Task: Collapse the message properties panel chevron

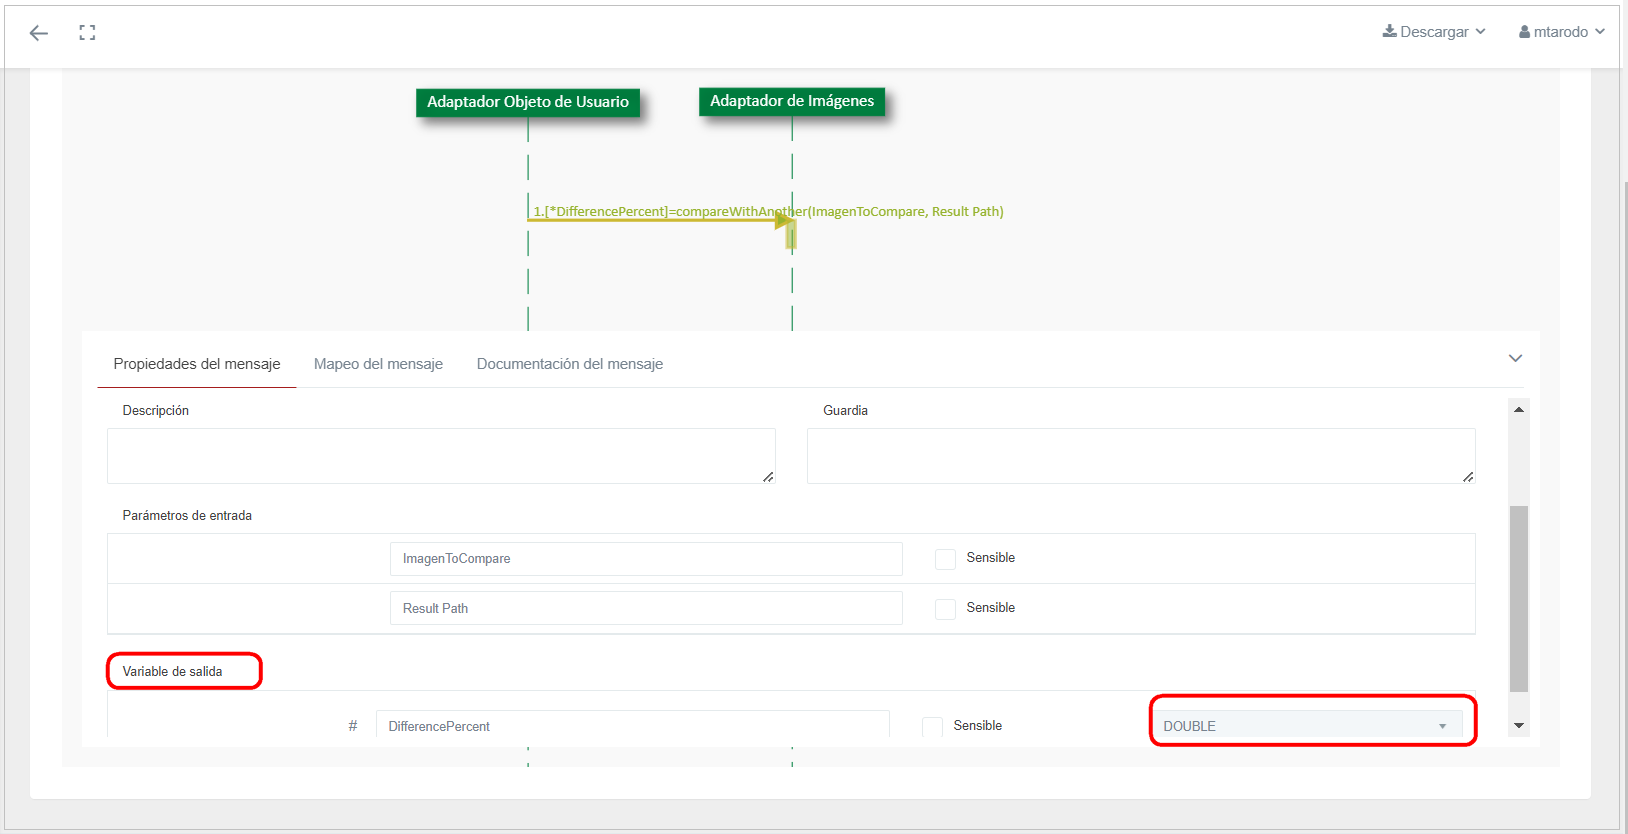Action: pos(1515,358)
